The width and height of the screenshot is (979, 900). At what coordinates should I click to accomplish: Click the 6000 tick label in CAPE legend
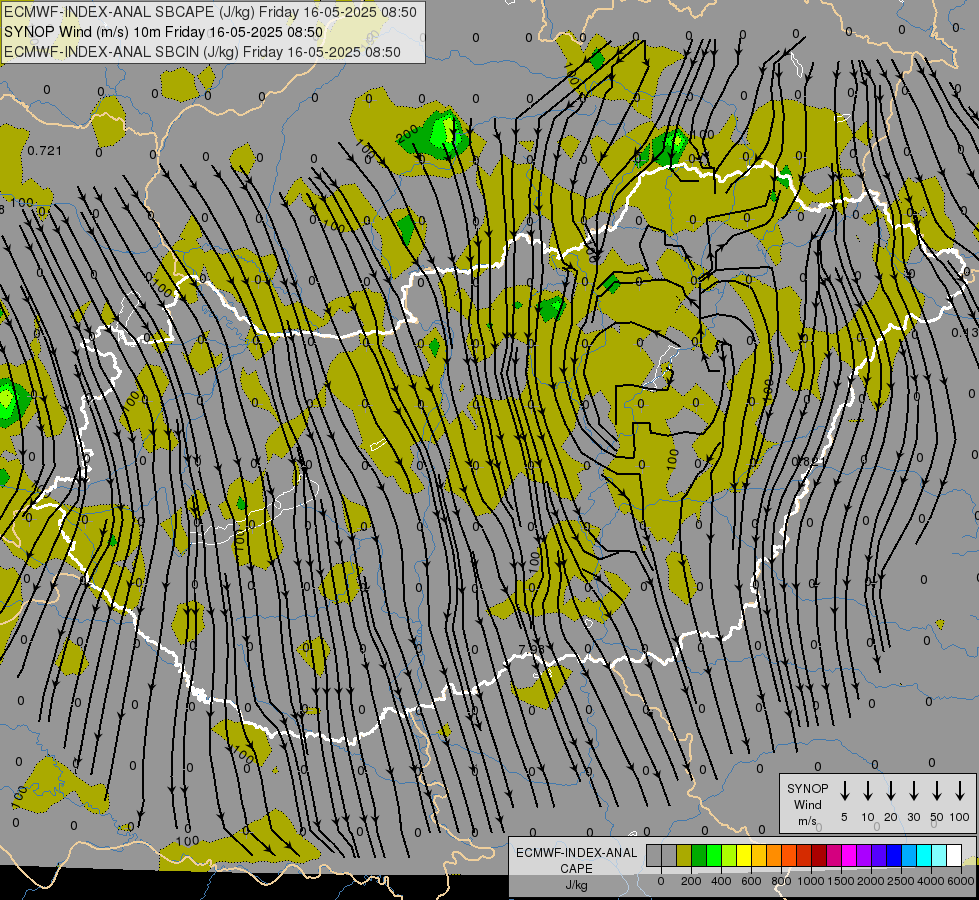click(x=961, y=881)
